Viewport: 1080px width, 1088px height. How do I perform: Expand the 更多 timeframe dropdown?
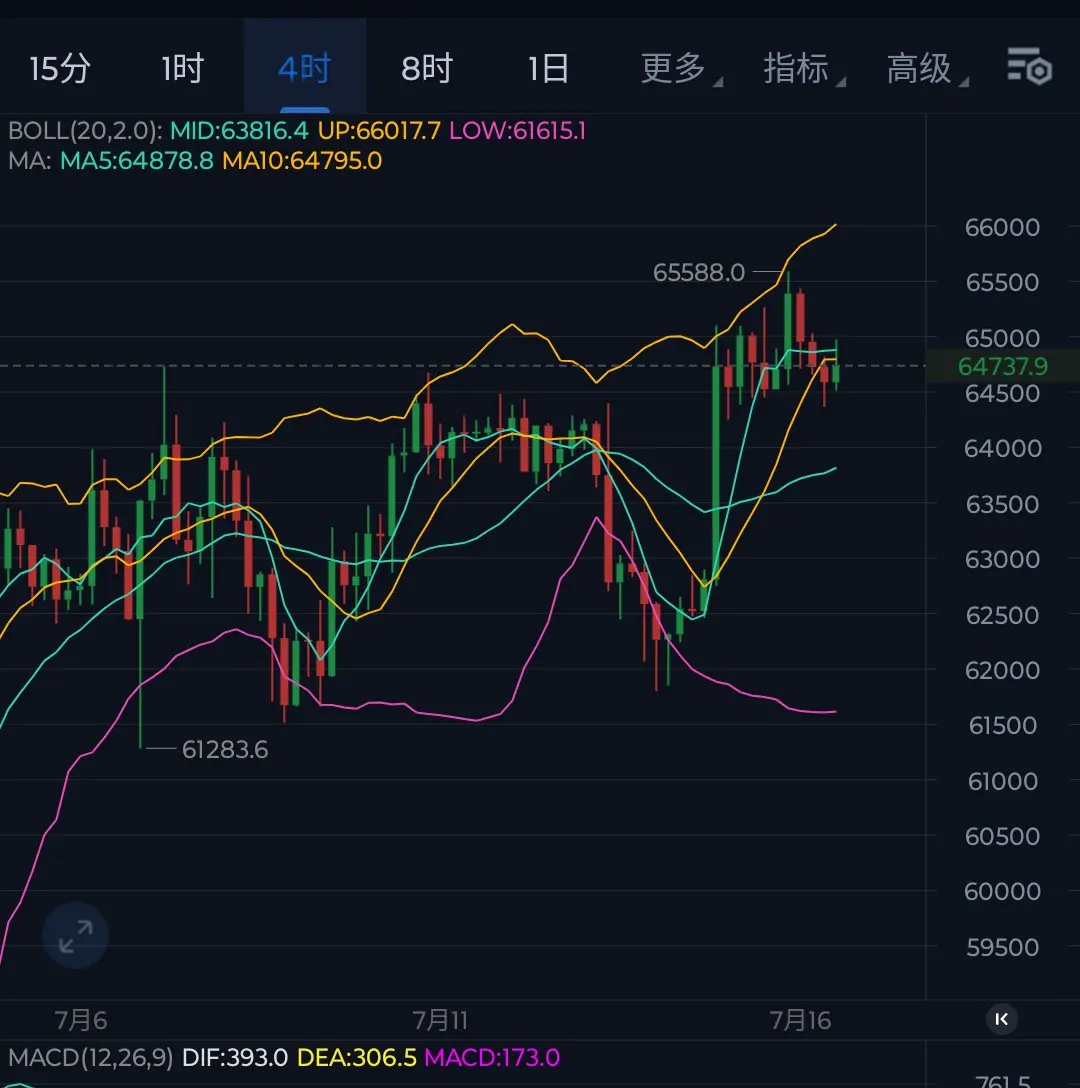click(x=681, y=69)
